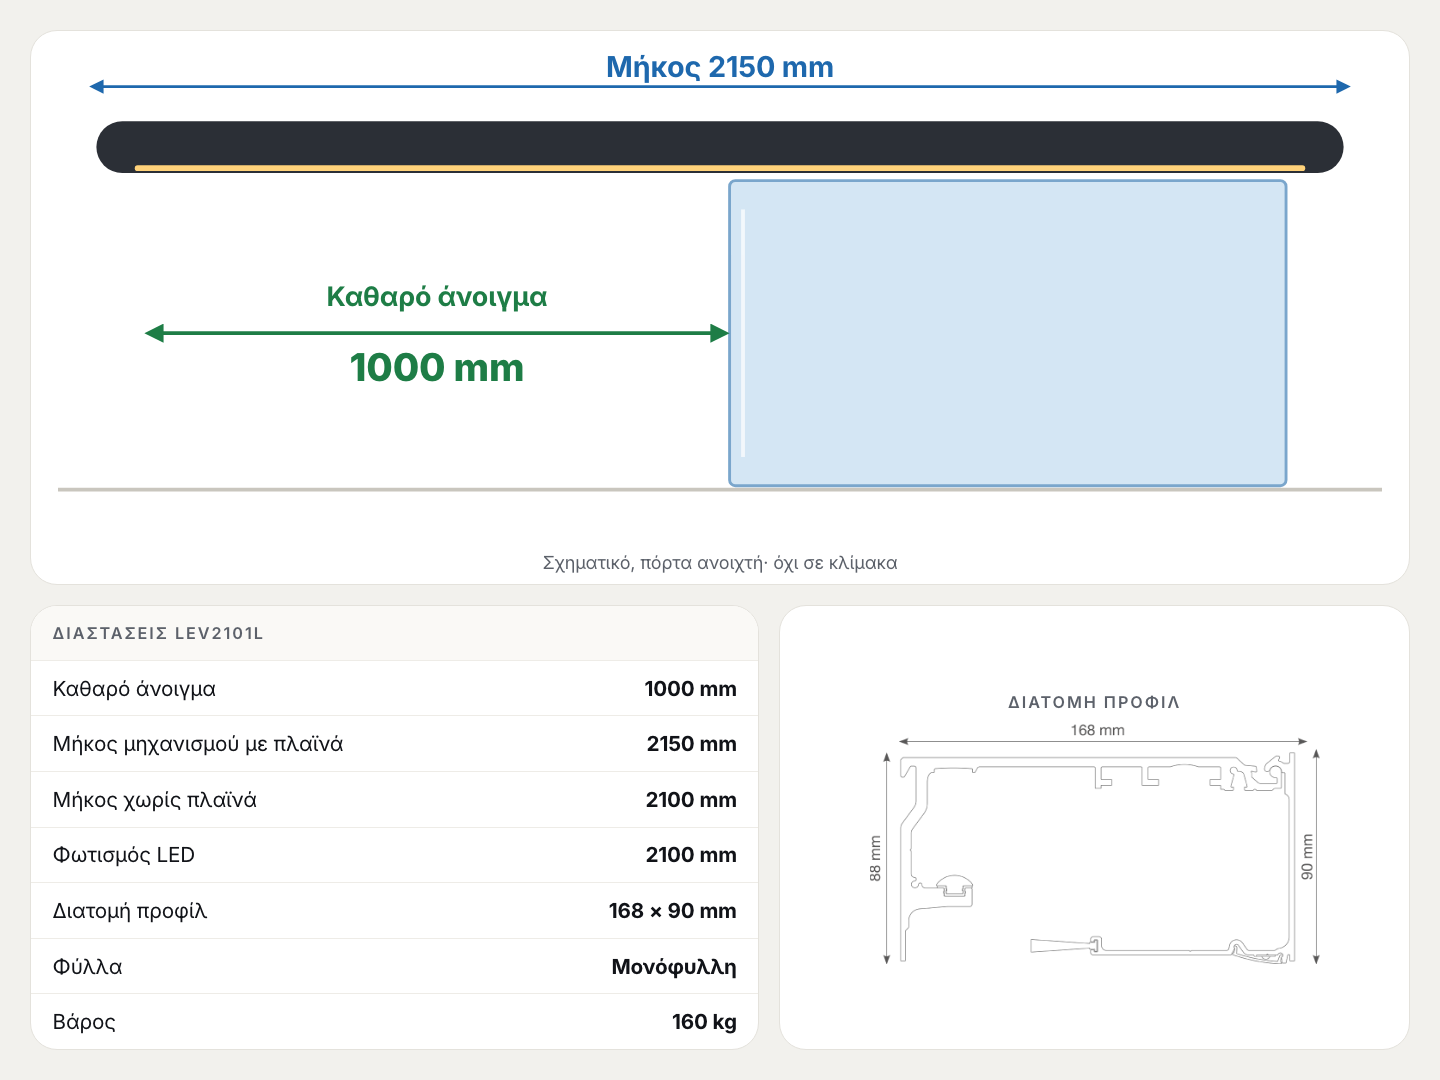Image resolution: width=1440 pixels, height=1080 pixels.
Task: Click the large '1000 mm' green value
Action: point(437,368)
